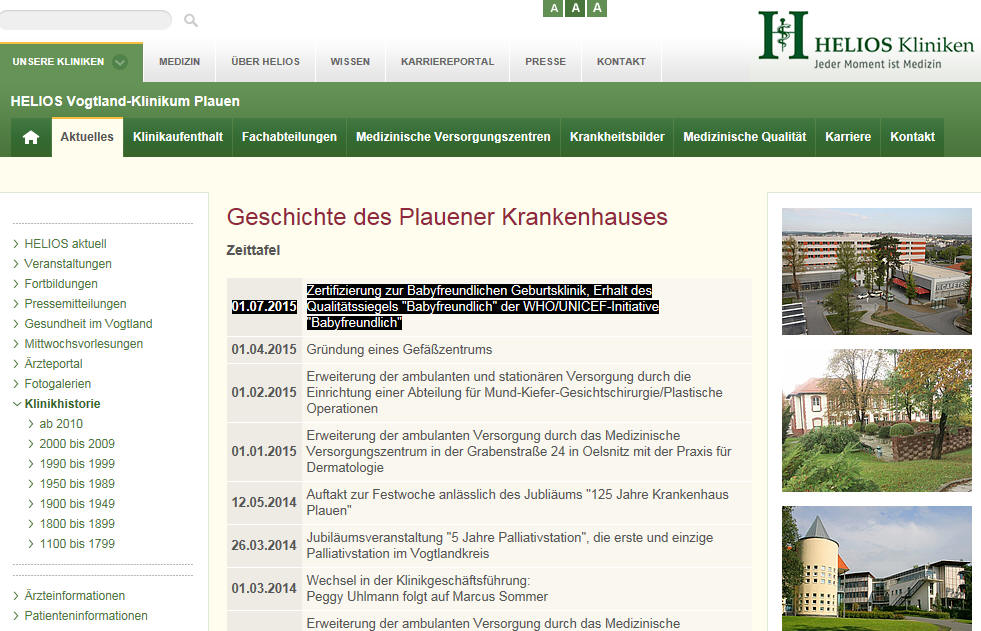
Task: Open the Fachabteilungen tab
Action: (x=289, y=137)
